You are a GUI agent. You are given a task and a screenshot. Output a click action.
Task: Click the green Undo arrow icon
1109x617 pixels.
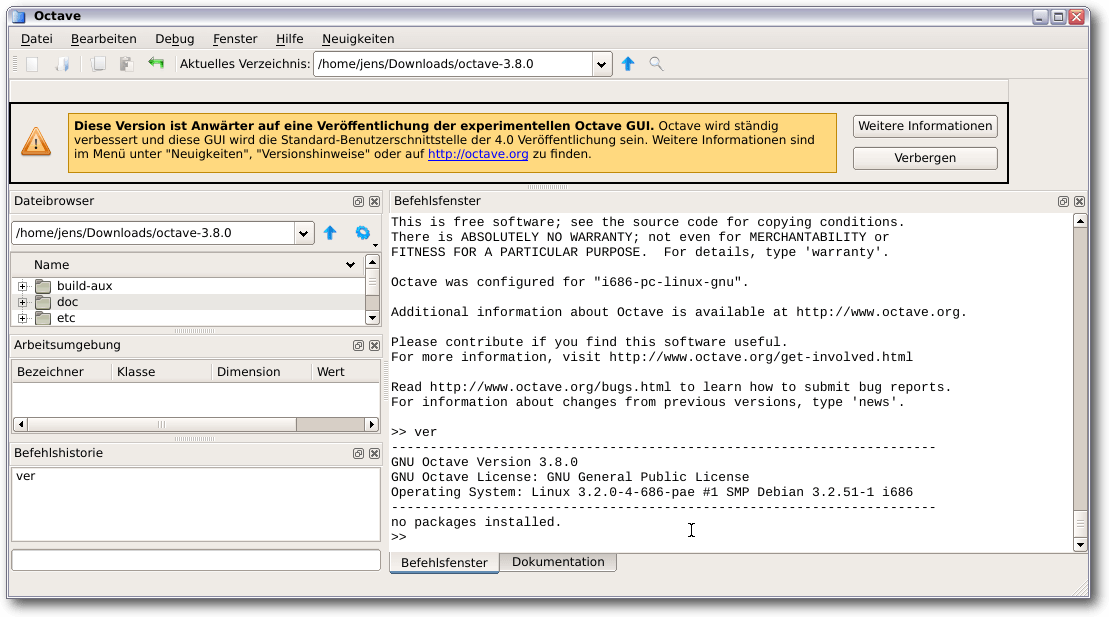pyautogui.click(x=156, y=64)
